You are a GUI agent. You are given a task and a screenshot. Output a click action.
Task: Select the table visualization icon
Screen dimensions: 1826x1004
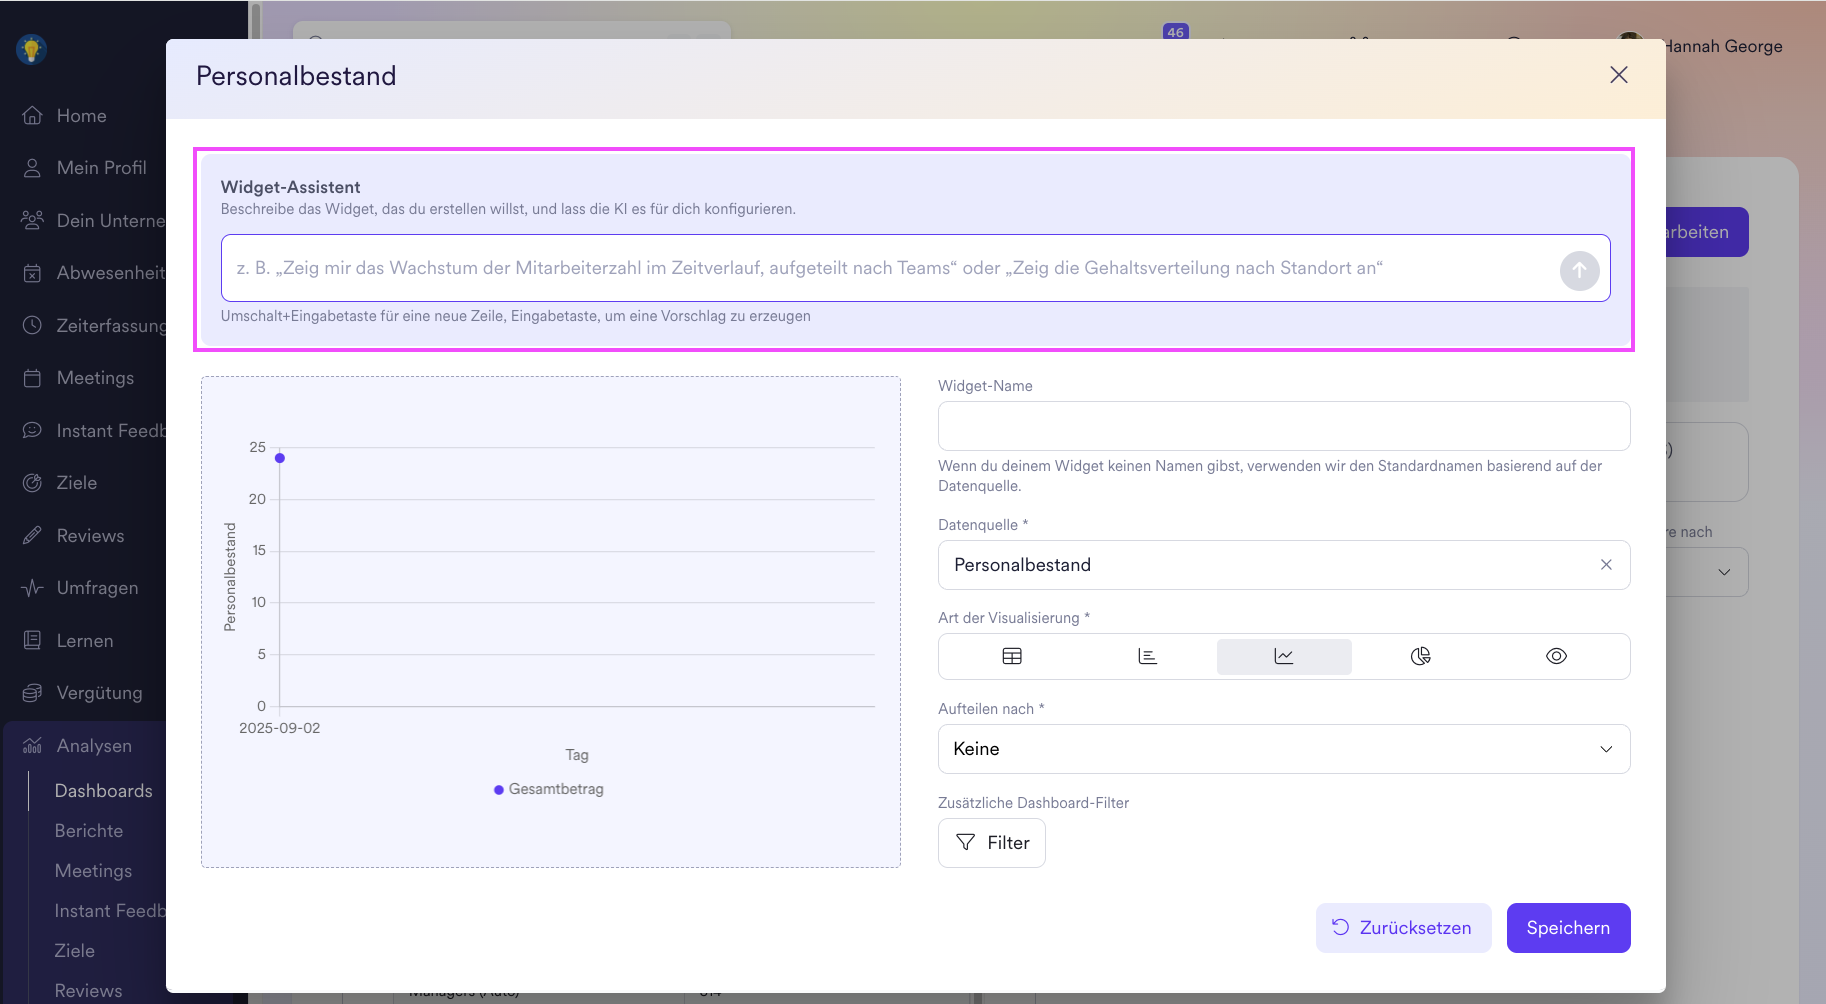[x=1012, y=656]
